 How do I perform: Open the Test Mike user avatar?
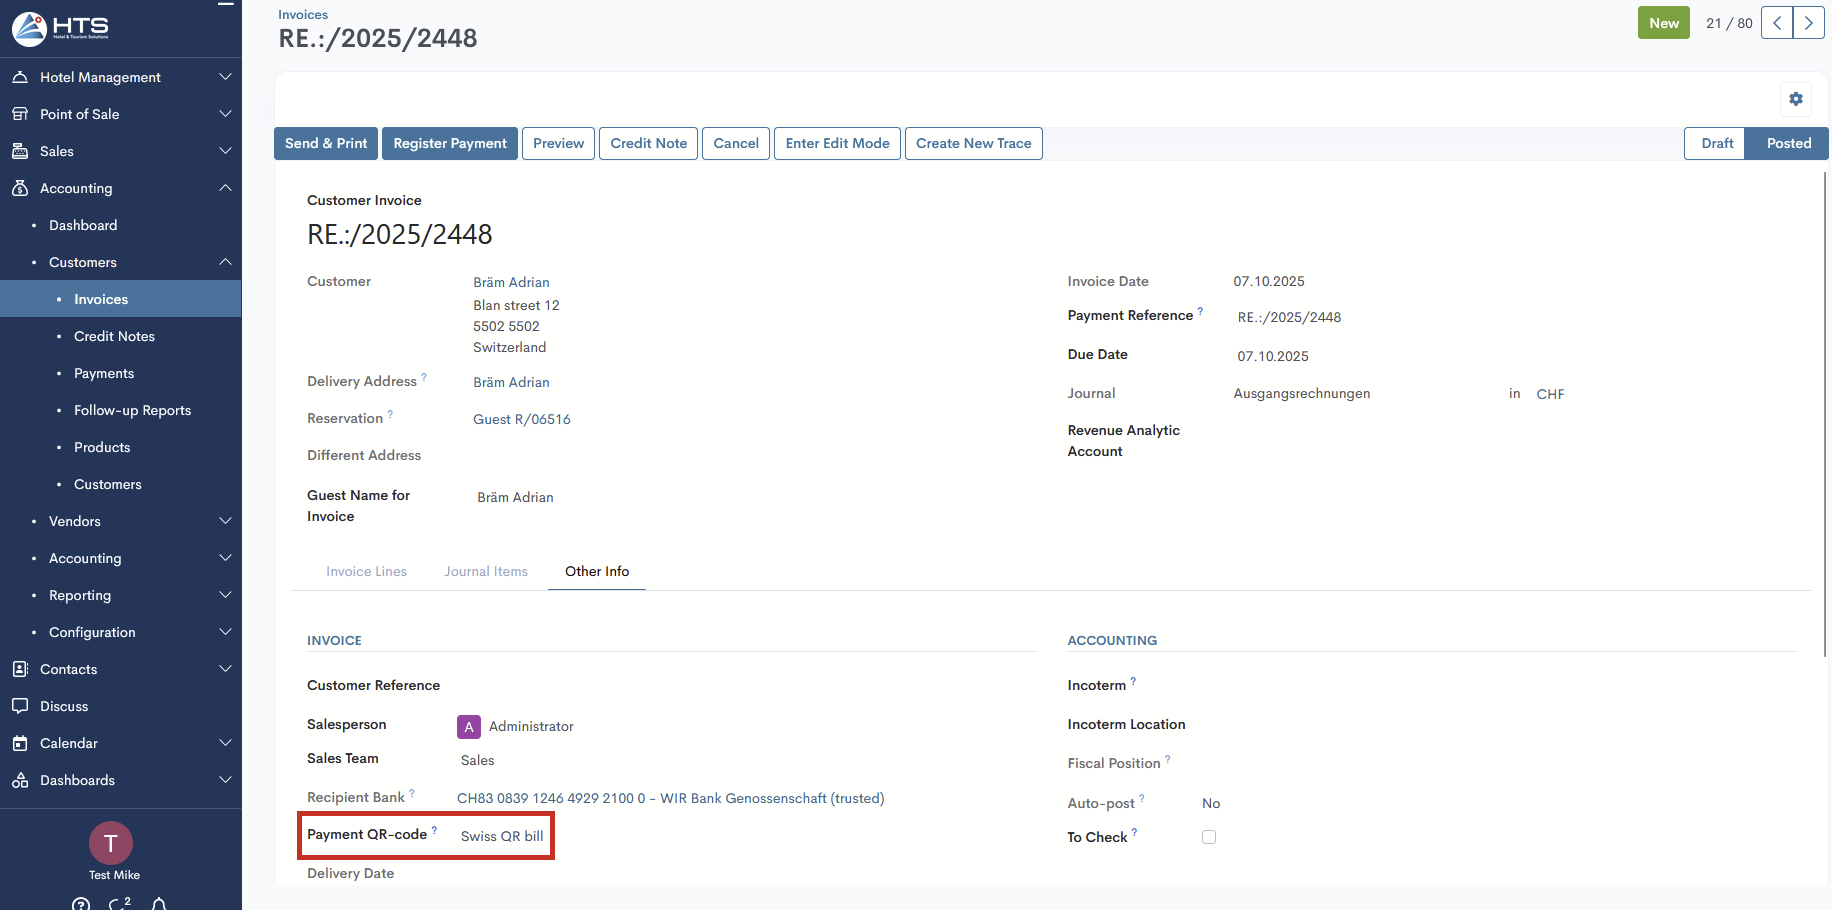coord(111,843)
